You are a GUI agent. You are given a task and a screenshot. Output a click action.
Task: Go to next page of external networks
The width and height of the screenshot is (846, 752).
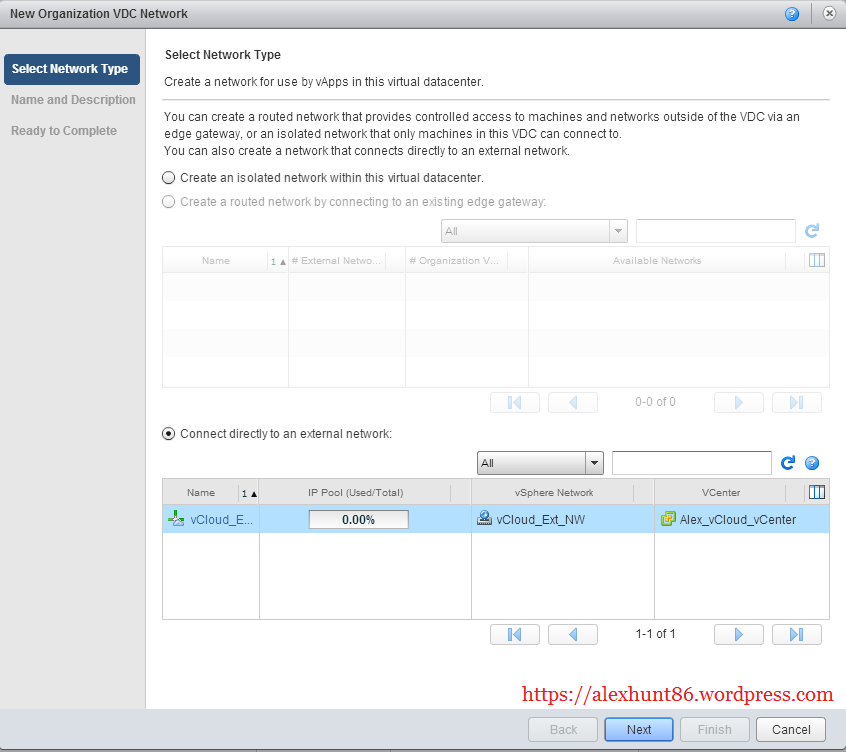pyautogui.click(x=738, y=634)
